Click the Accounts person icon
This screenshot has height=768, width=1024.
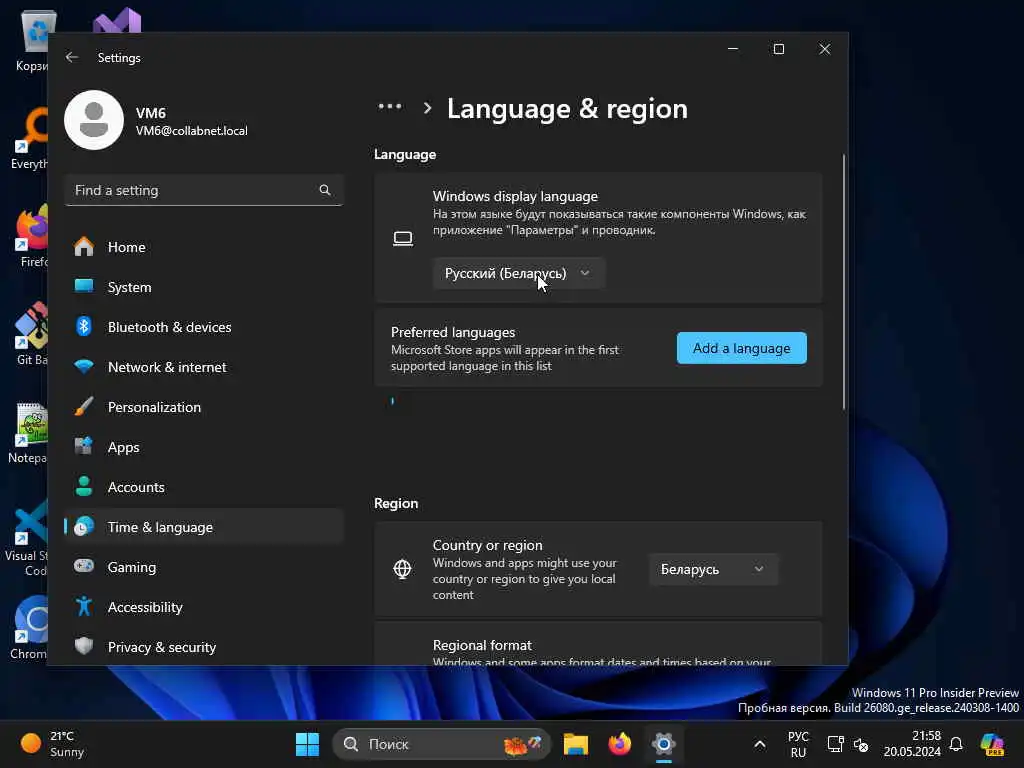click(x=84, y=487)
